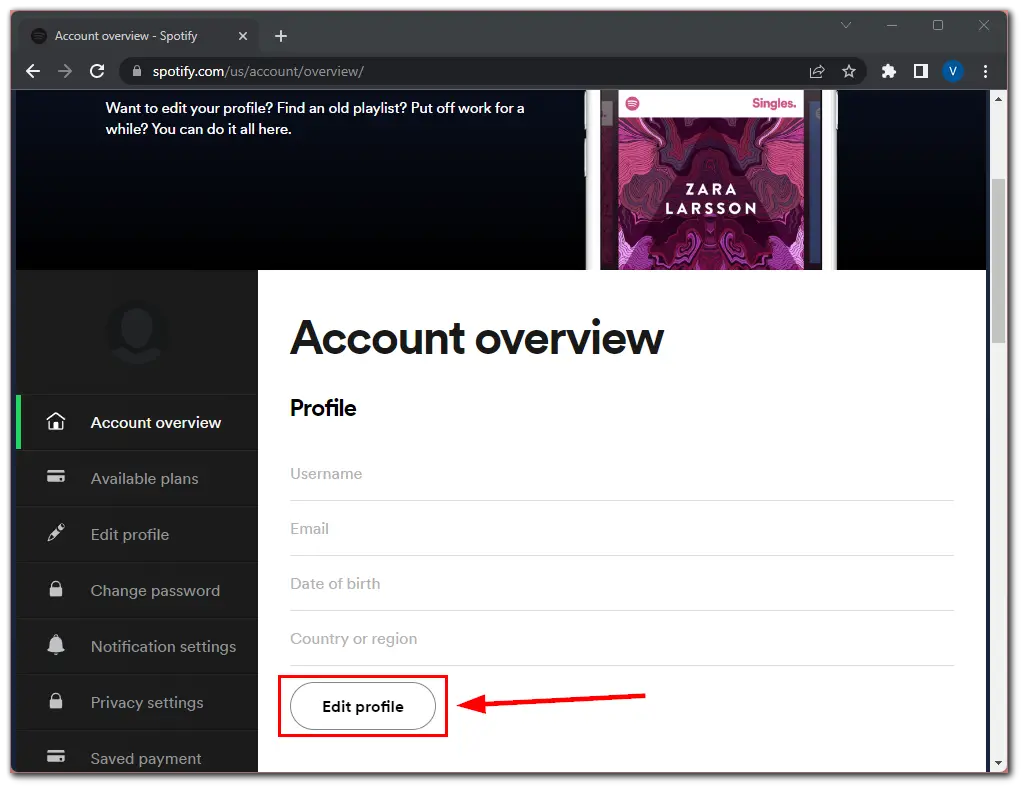Click the Spotify logo on phone image
The height and width of the screenshot is (791, 1026).
point(632,103)
